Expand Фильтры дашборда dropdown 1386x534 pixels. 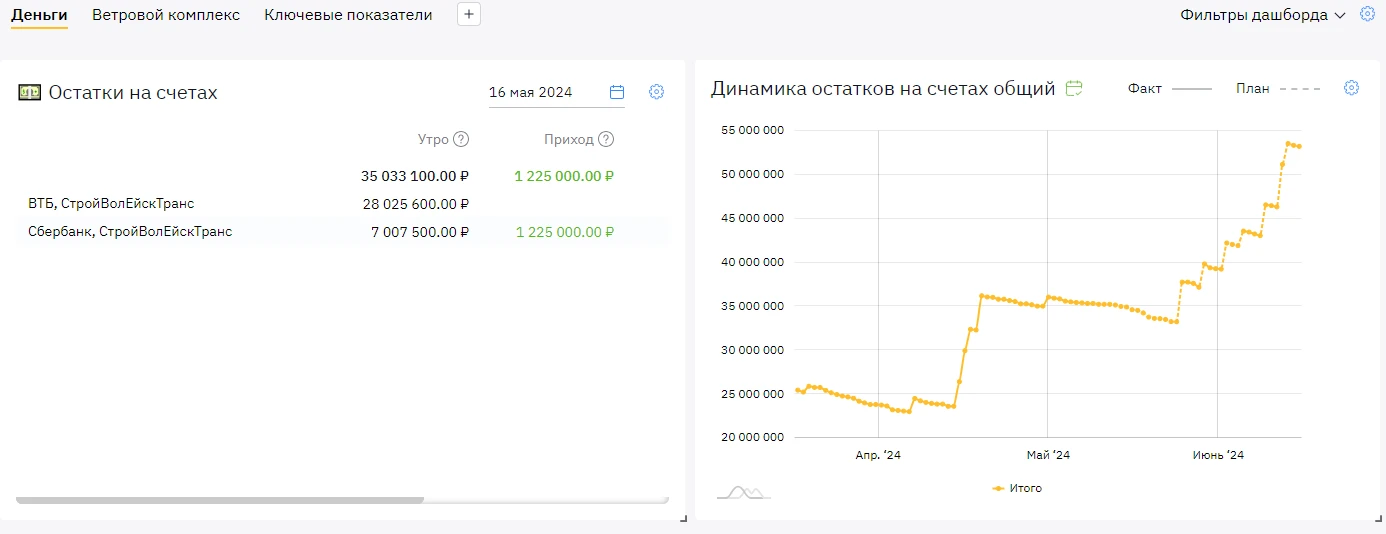pyautogui.click(x=1263, y=15)
